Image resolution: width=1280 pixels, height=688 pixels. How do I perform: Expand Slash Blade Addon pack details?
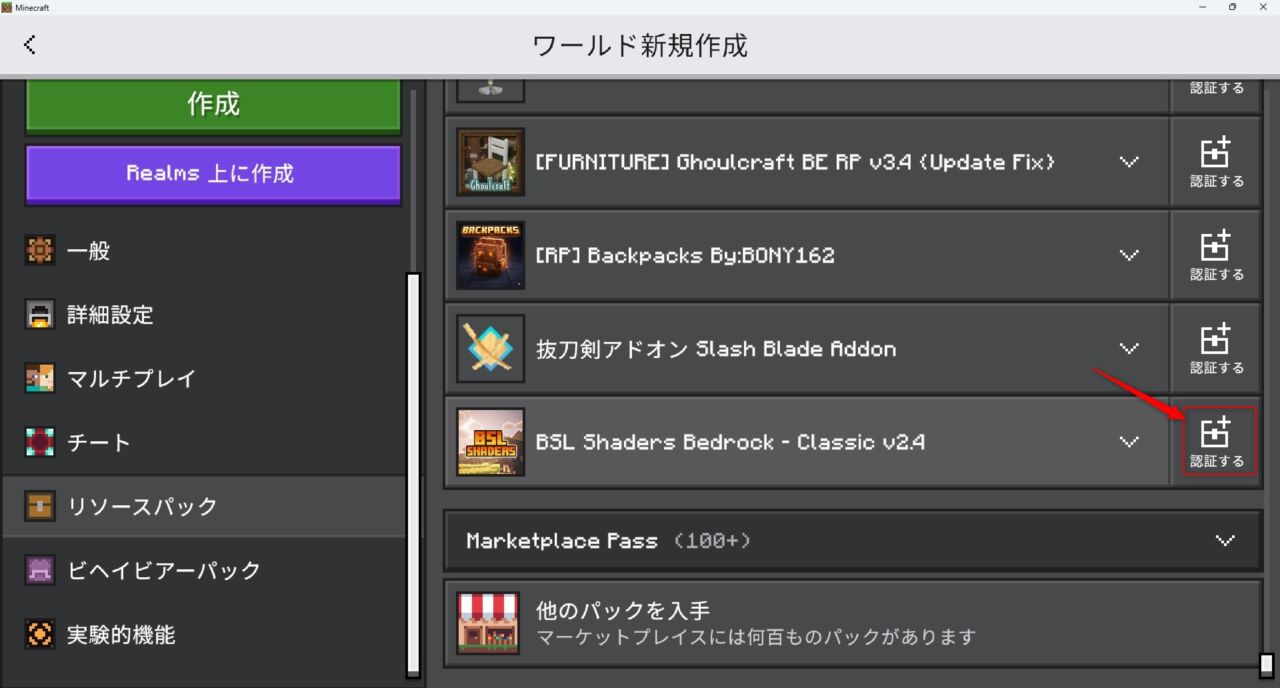1129,348
